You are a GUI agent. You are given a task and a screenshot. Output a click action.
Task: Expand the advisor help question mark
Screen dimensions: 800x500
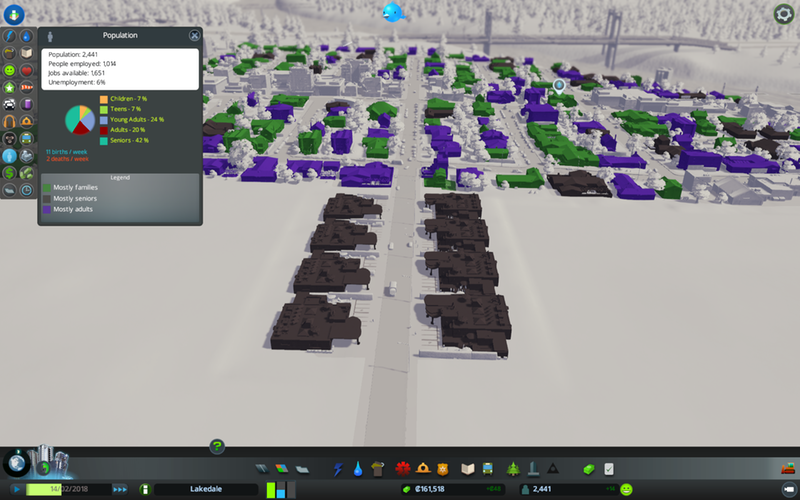(217, 446)
